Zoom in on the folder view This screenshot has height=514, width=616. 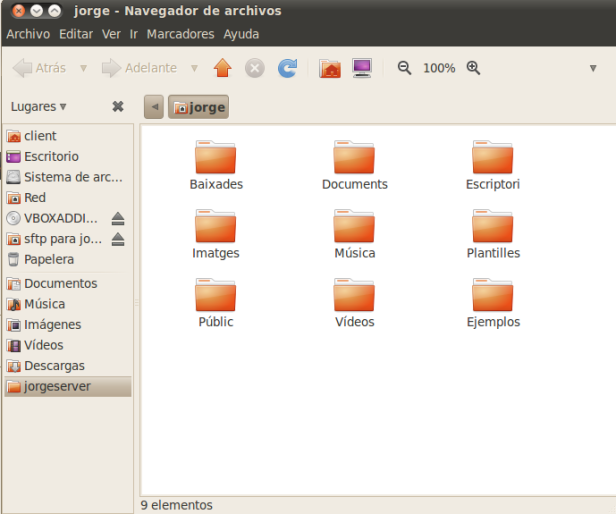(473, 68)
